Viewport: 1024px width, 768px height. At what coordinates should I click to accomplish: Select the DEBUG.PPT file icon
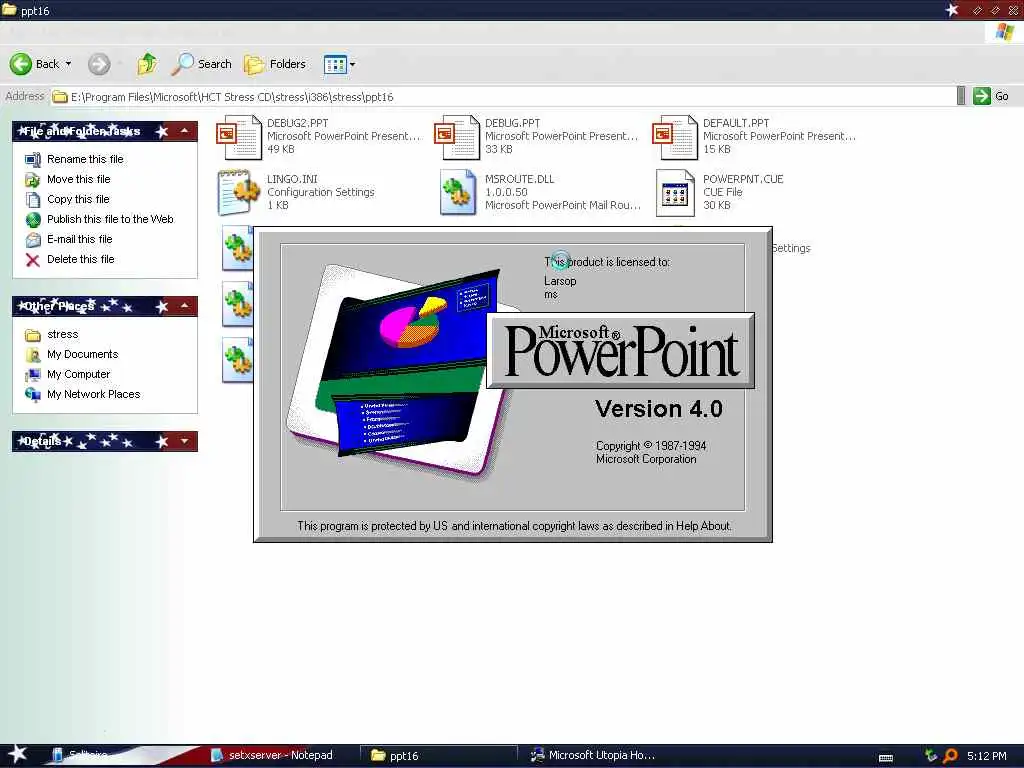[456, 136]
